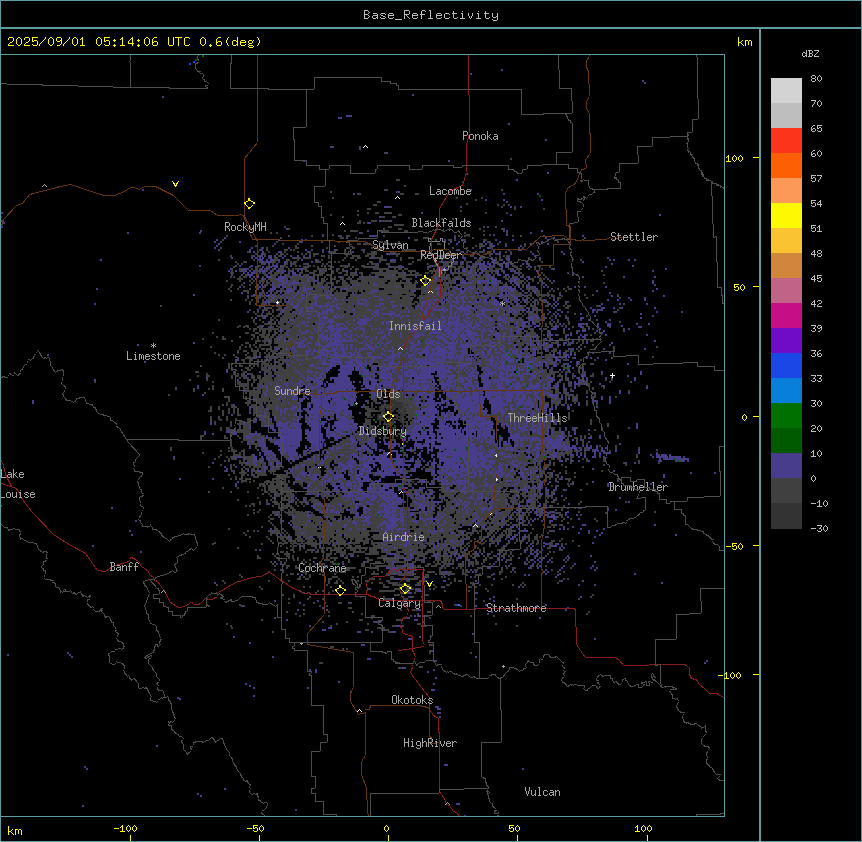Click the bright yellow legend swatch
This screenshot has height=842, width=862.
coord(786,215)
